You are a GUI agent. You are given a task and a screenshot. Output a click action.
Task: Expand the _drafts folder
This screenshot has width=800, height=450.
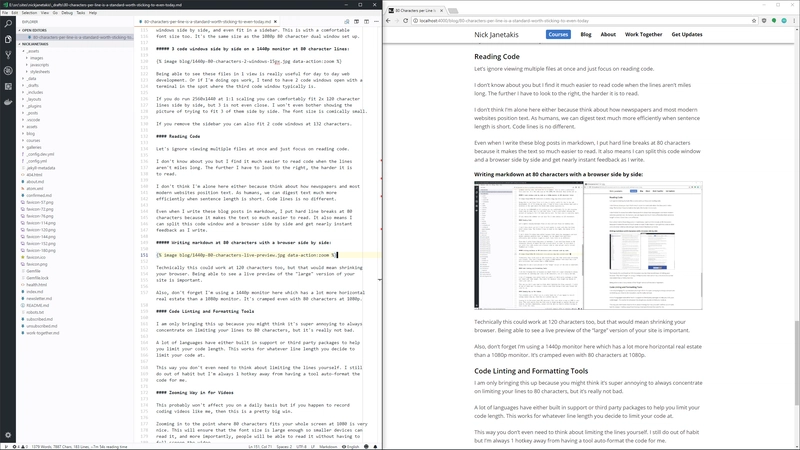(x=32, y=86)
